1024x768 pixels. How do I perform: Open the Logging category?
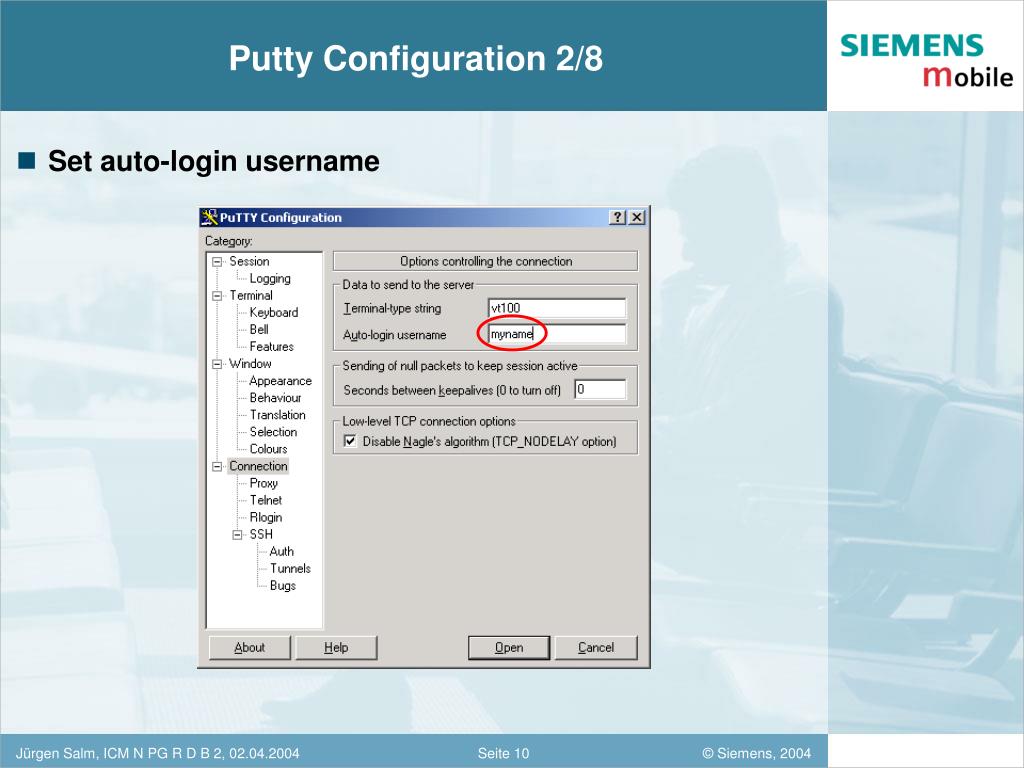[270, 279]
